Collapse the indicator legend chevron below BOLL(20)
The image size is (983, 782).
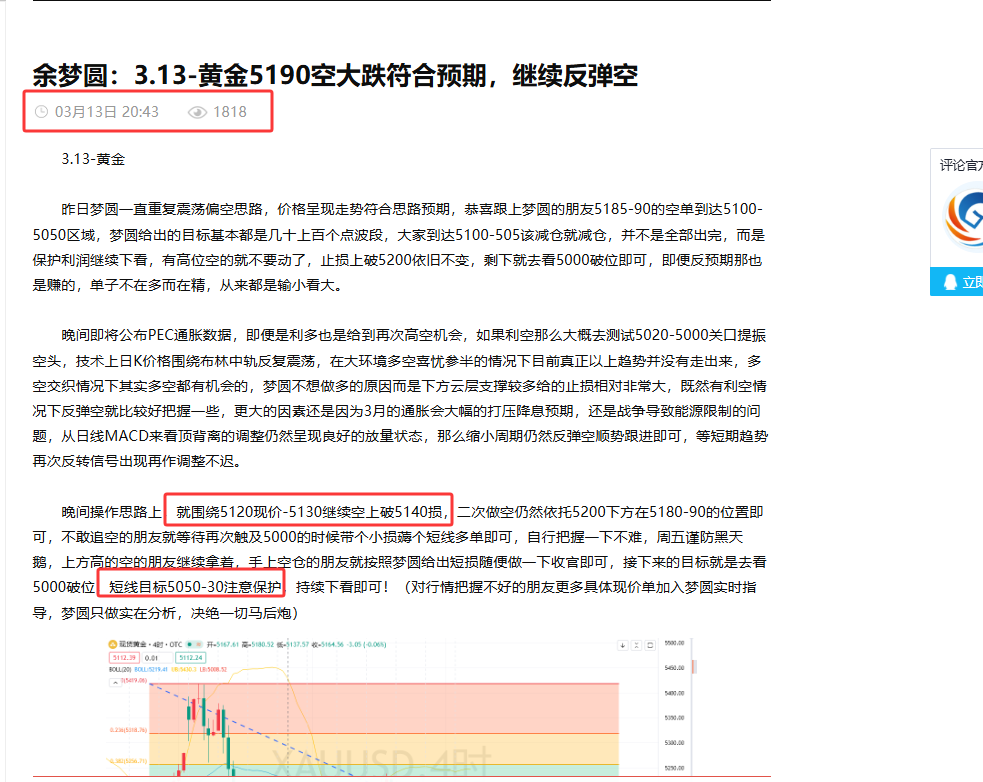click(x=115, y=682)
